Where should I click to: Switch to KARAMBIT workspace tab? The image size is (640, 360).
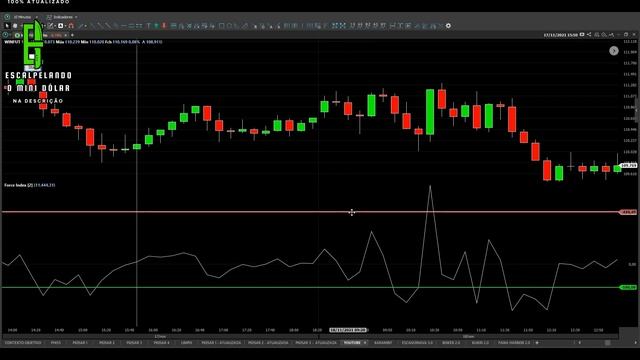pyautogui.click(x=383, y=343)
